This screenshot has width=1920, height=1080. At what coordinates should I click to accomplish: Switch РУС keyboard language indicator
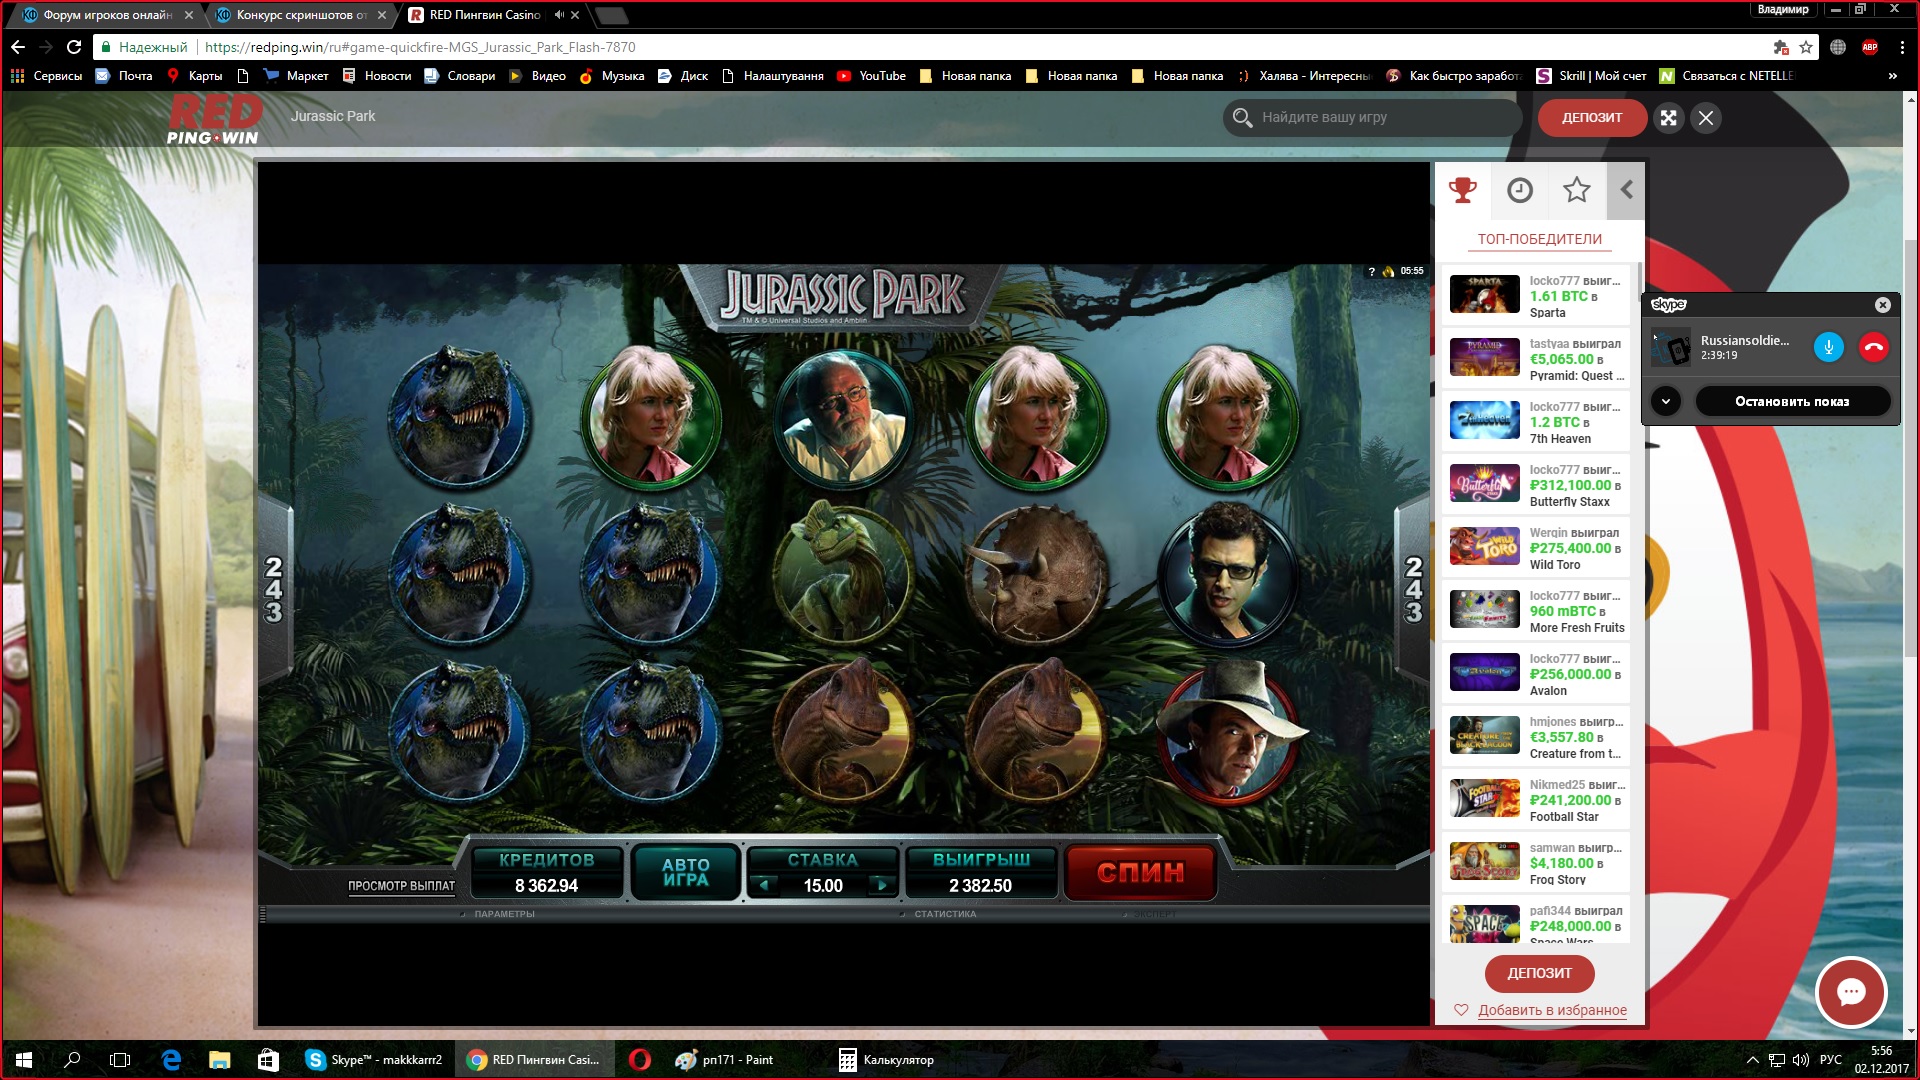point(1830,1060)
